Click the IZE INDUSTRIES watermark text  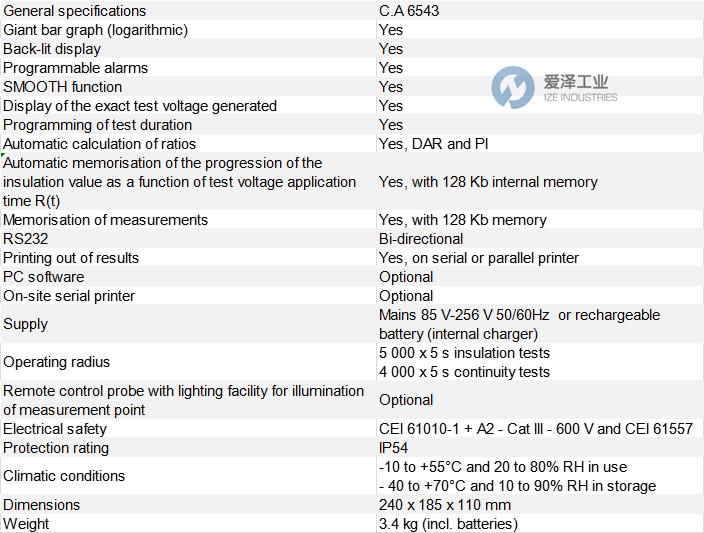click(578, 97)
